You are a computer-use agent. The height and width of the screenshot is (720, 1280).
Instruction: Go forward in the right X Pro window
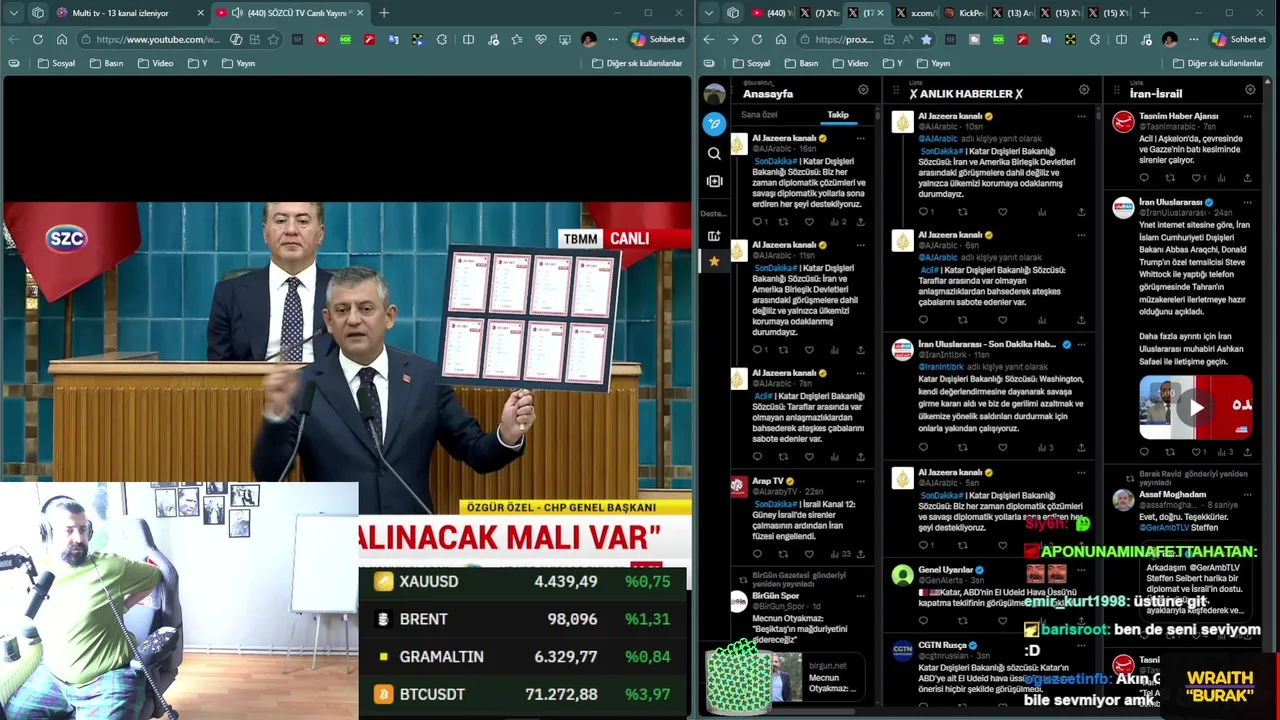[733, 39]
